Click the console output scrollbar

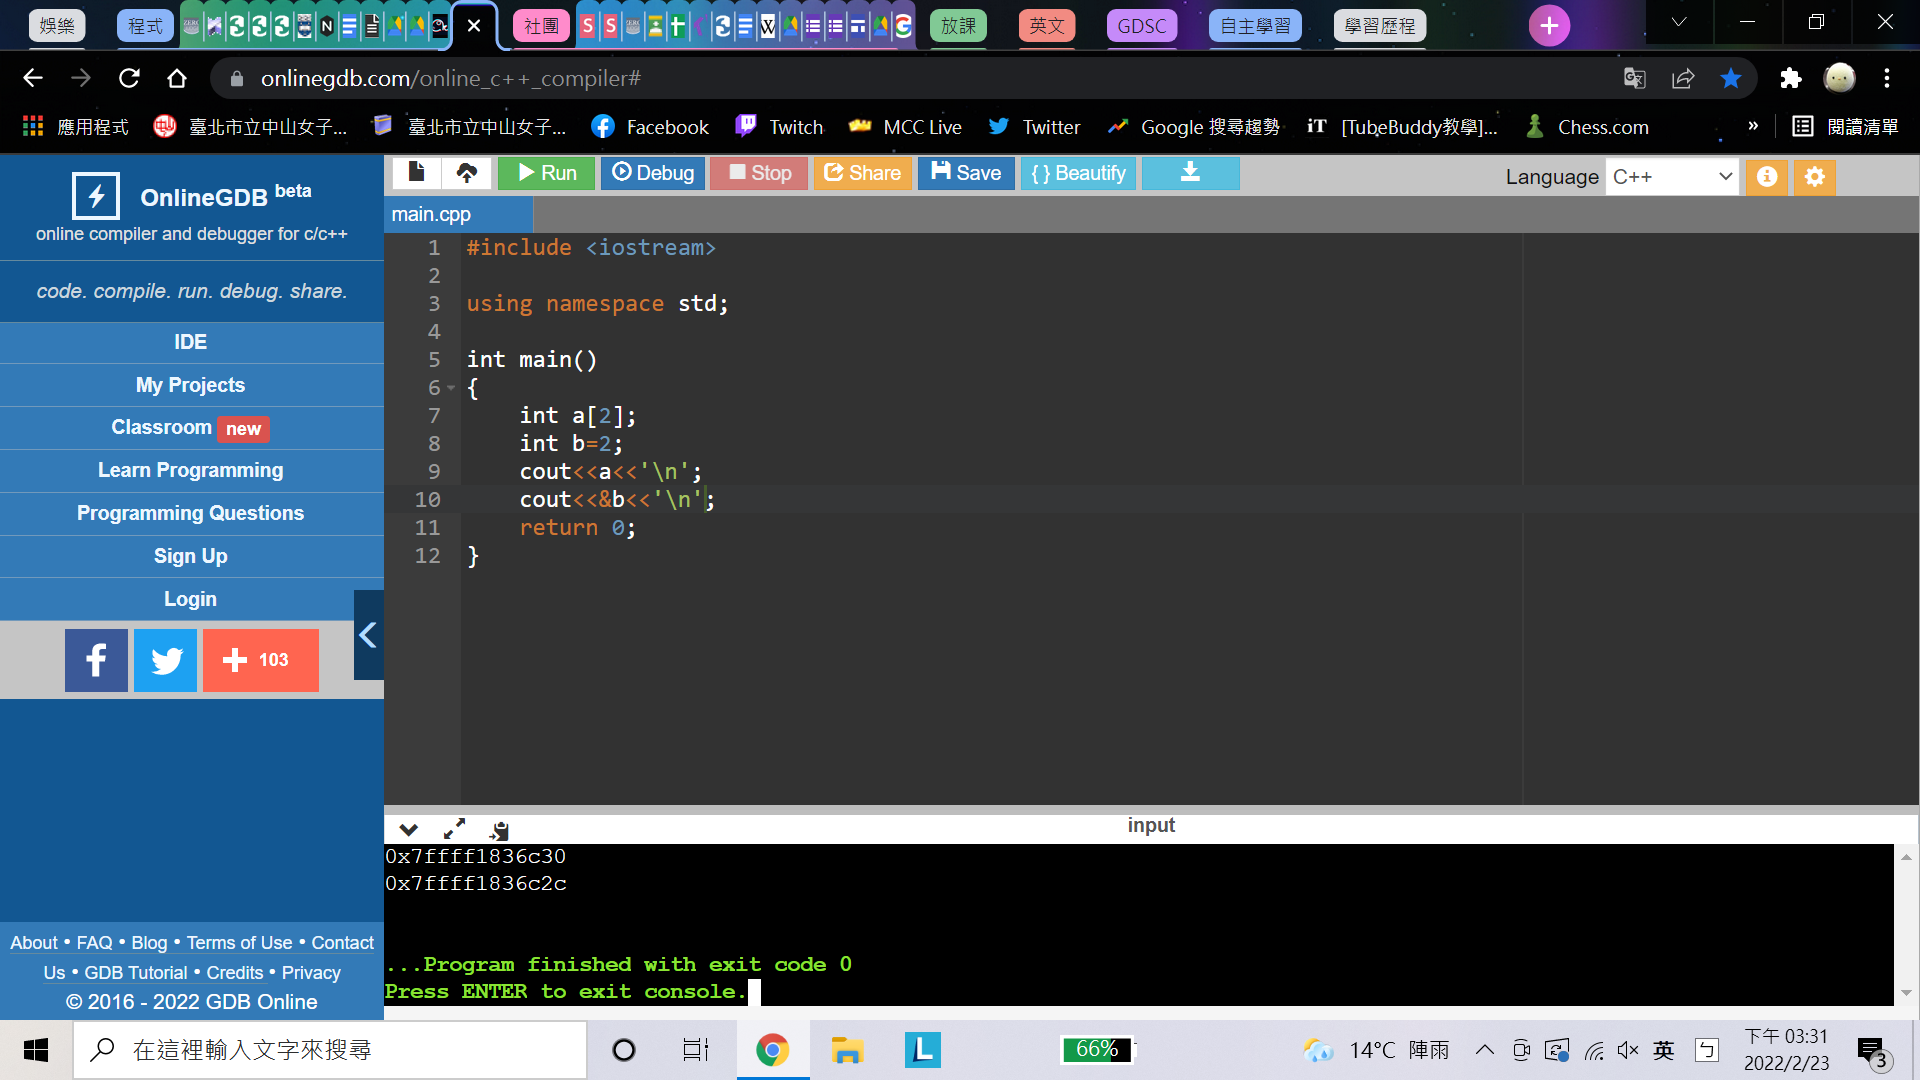[x=1906, y=924]
